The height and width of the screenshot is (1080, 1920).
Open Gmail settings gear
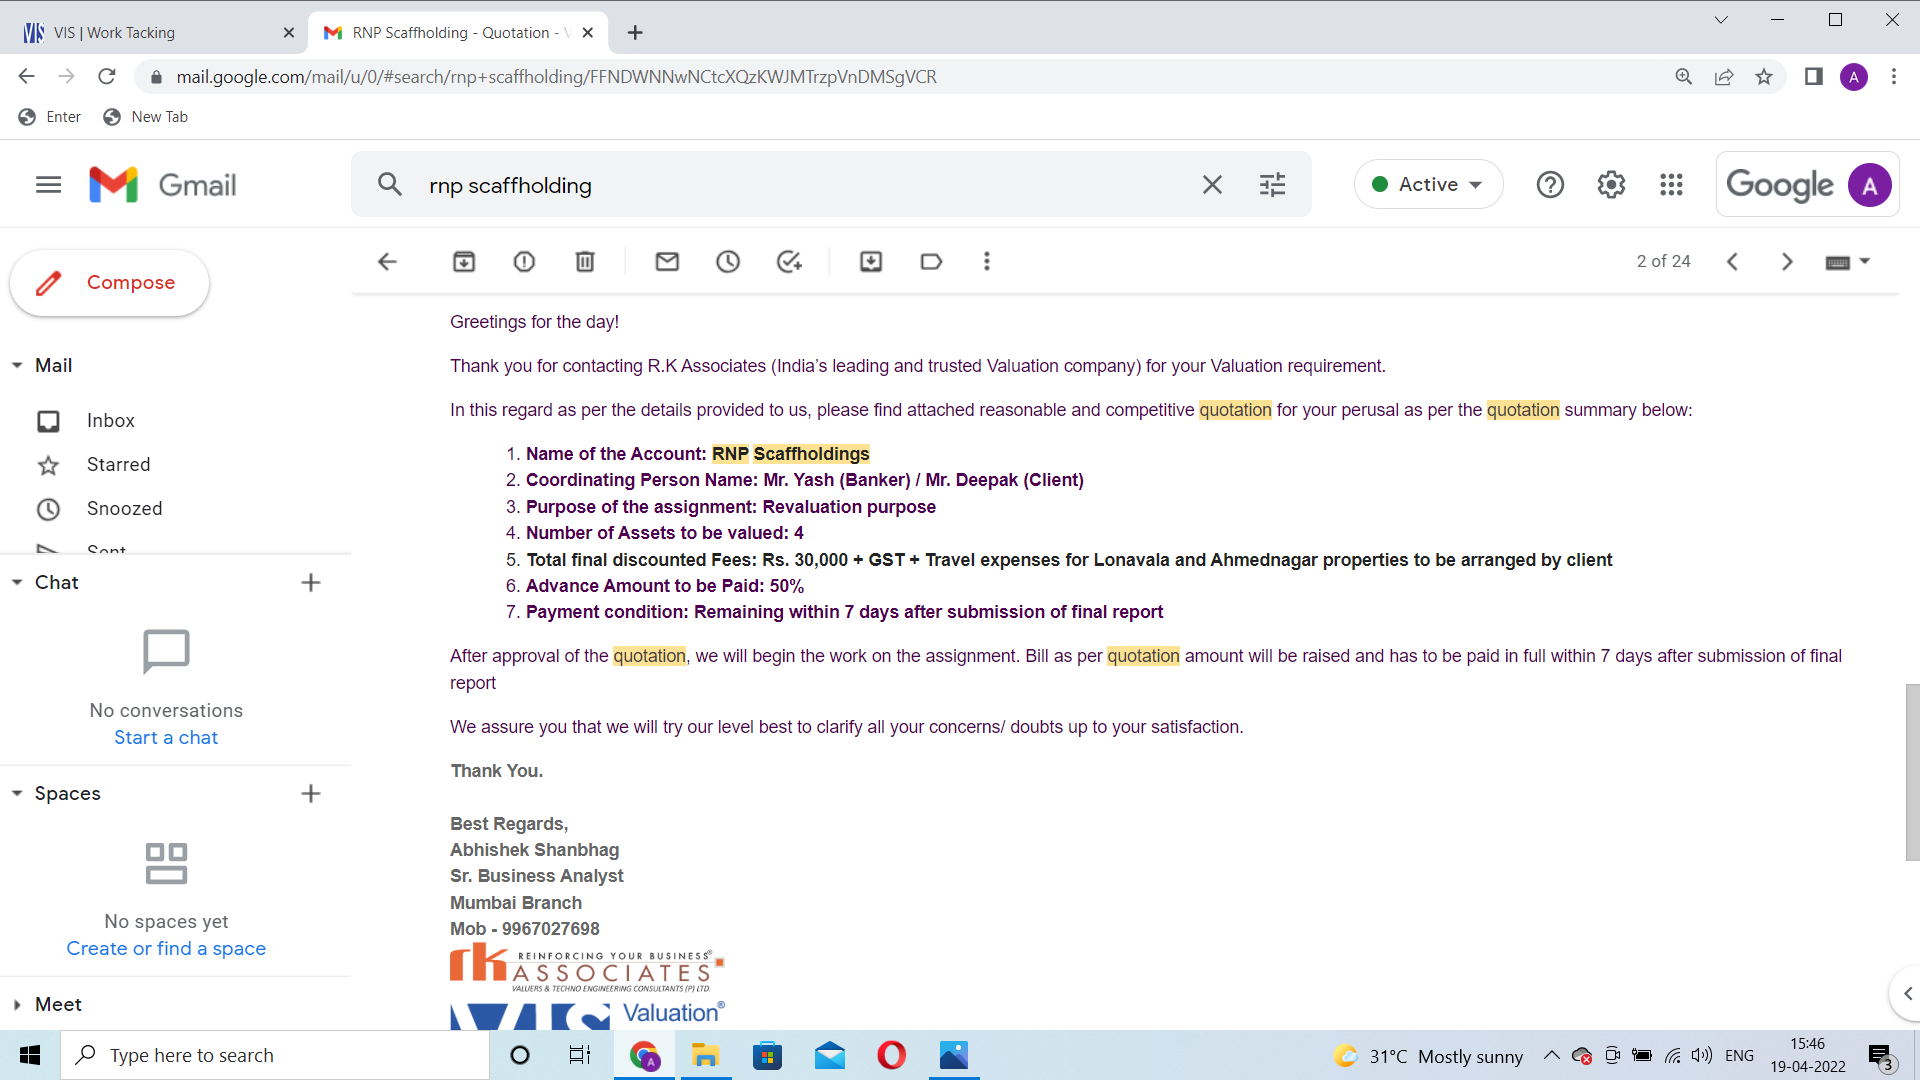pos(1611,185)
